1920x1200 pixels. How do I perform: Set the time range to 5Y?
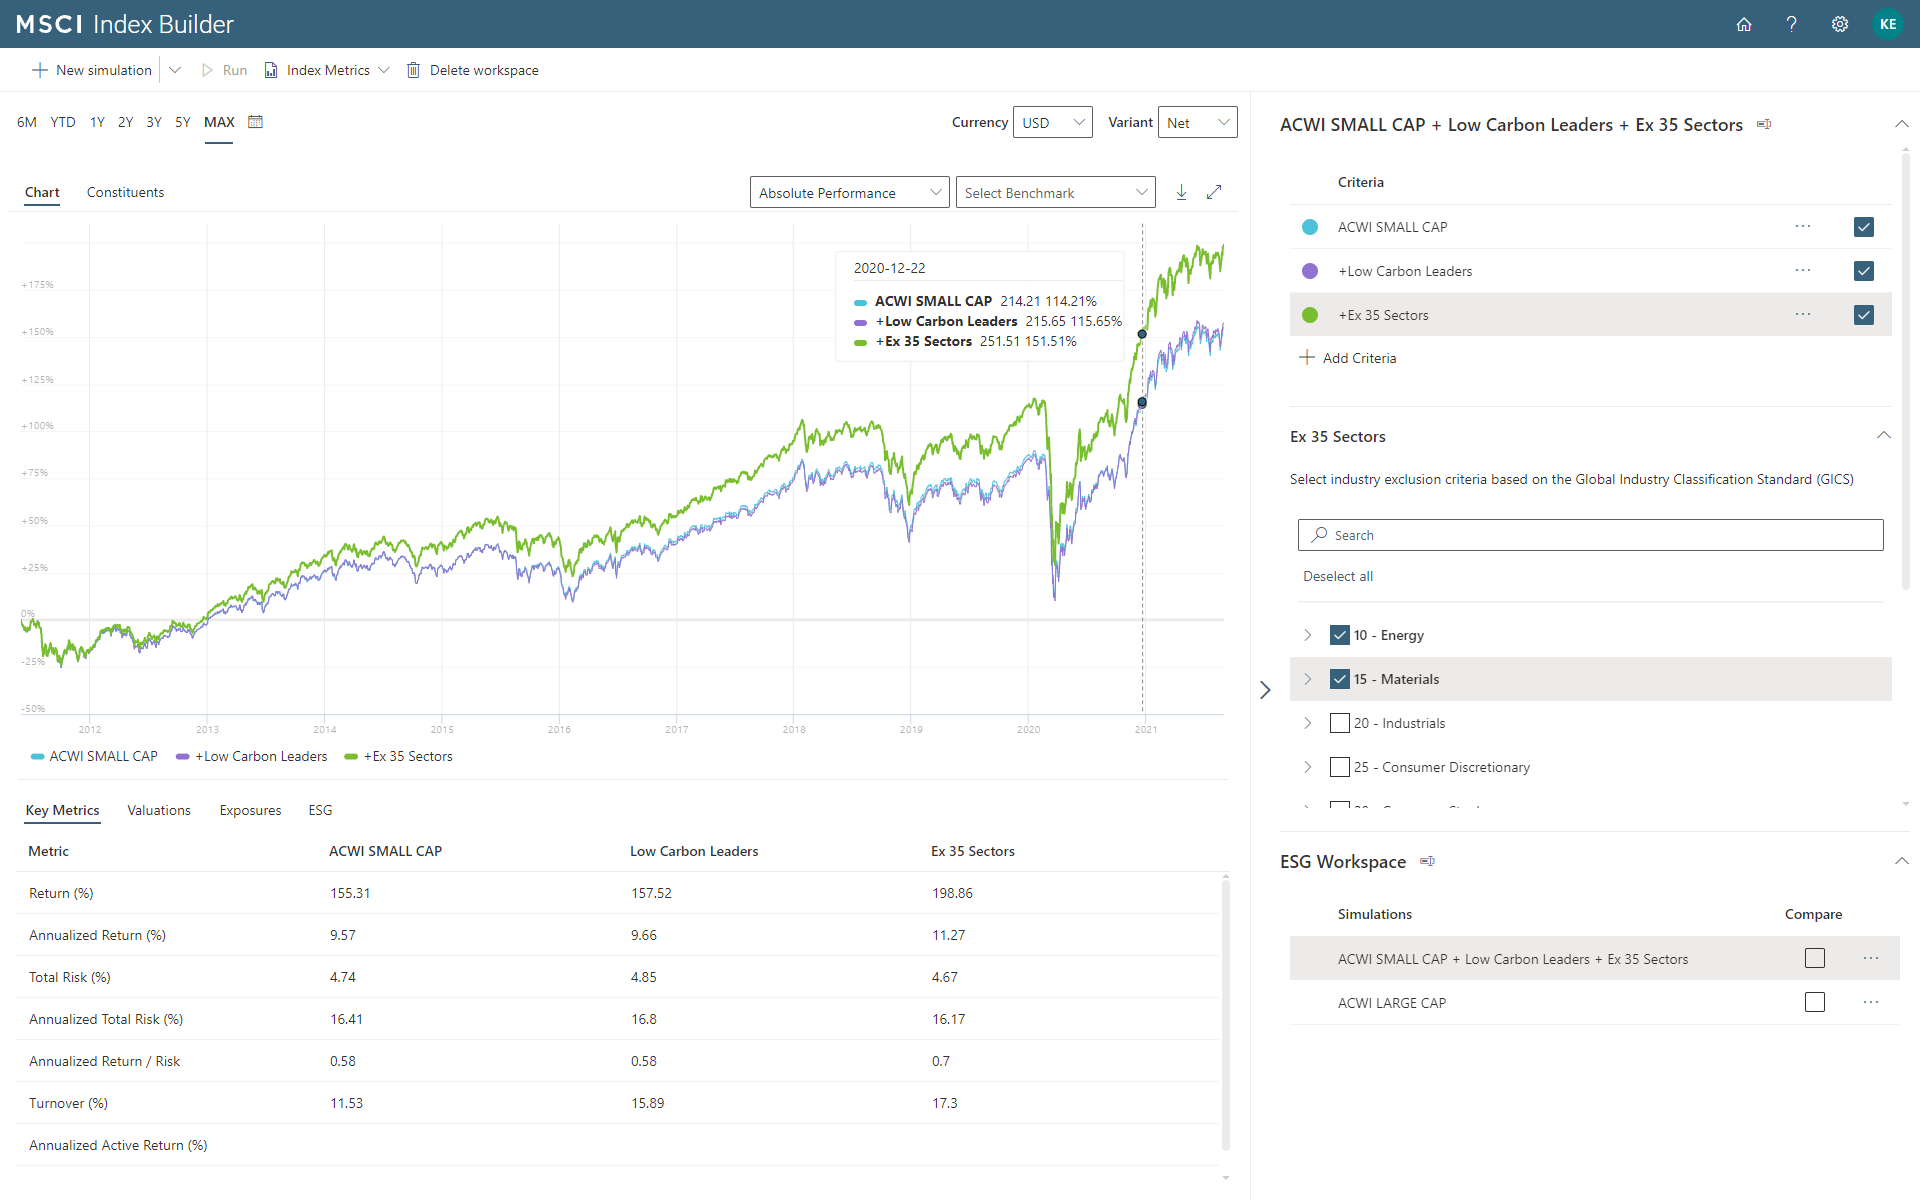point(183,122)
